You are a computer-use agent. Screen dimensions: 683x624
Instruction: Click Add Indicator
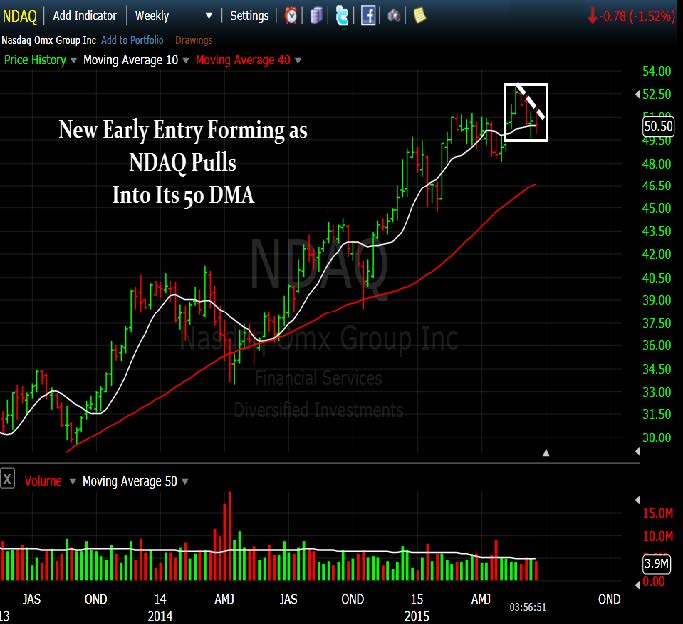point(85,16)
